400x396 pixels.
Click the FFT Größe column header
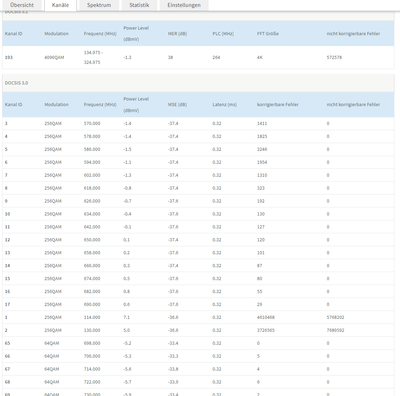[268, 34]
